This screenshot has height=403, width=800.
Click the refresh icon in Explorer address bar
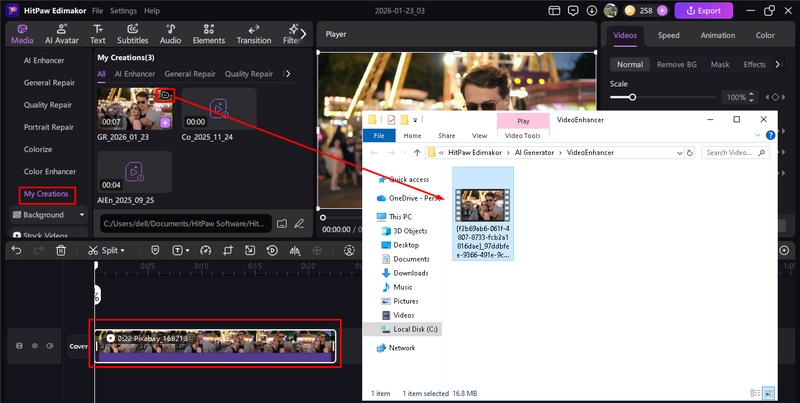[x=690, y=153]
